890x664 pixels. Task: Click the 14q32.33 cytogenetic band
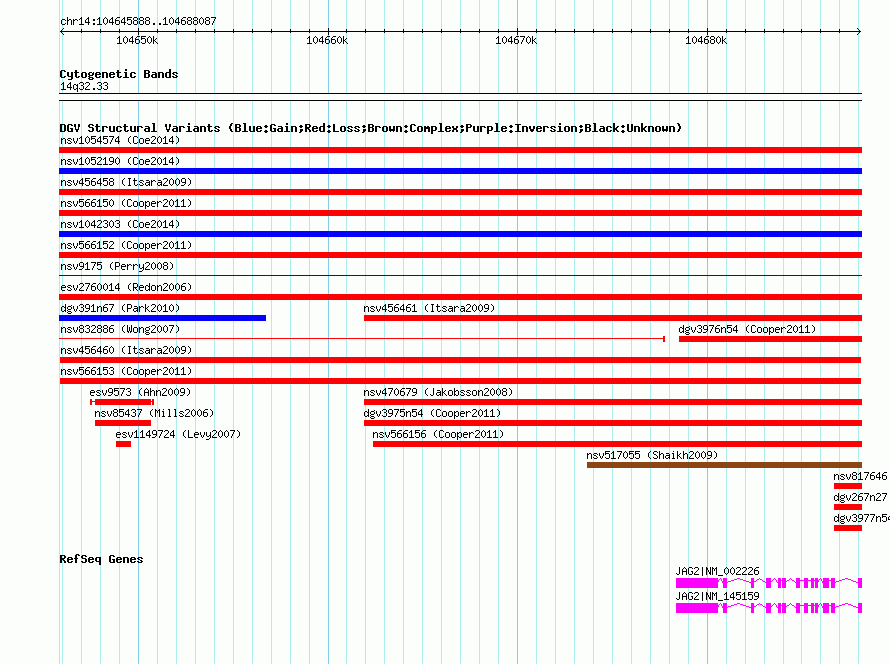[x=460, y=97]
